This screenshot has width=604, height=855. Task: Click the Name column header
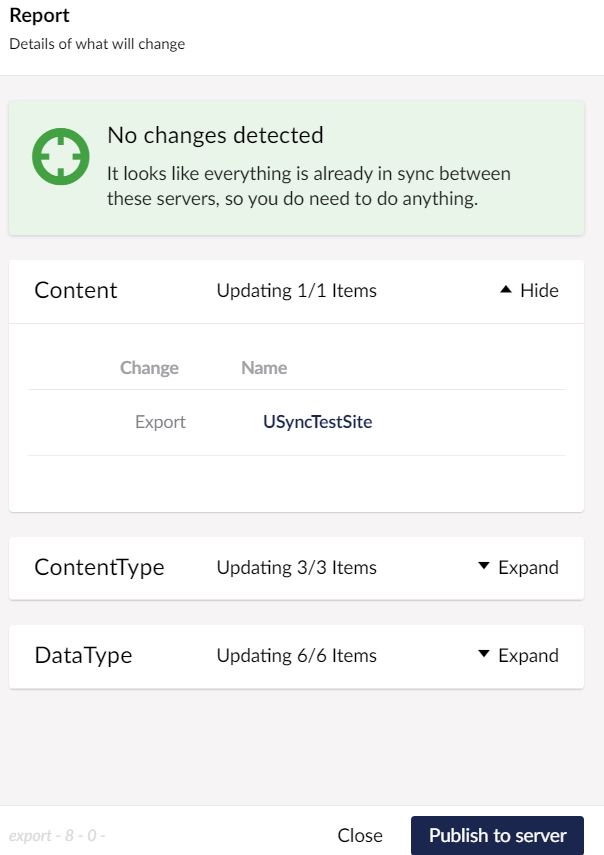tap(264, 368)
